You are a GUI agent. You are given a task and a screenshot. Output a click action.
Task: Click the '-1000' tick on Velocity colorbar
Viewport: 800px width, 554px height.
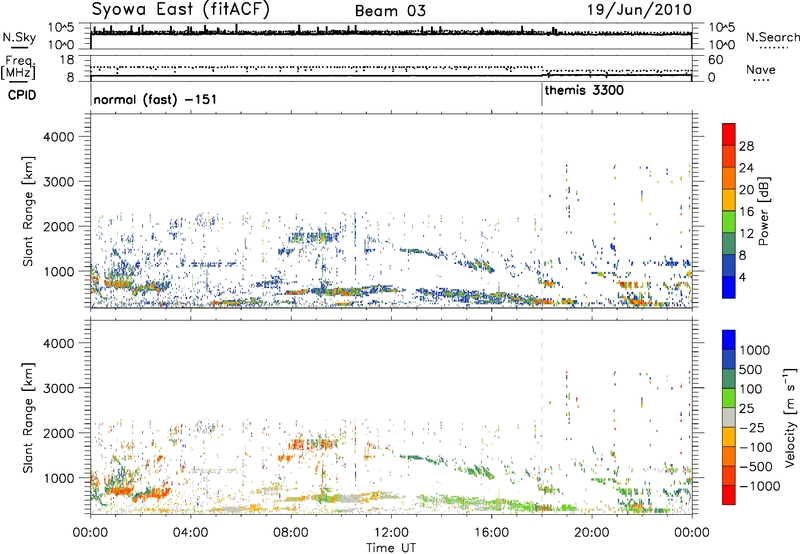pyautogui.click(x=759, y=486)
